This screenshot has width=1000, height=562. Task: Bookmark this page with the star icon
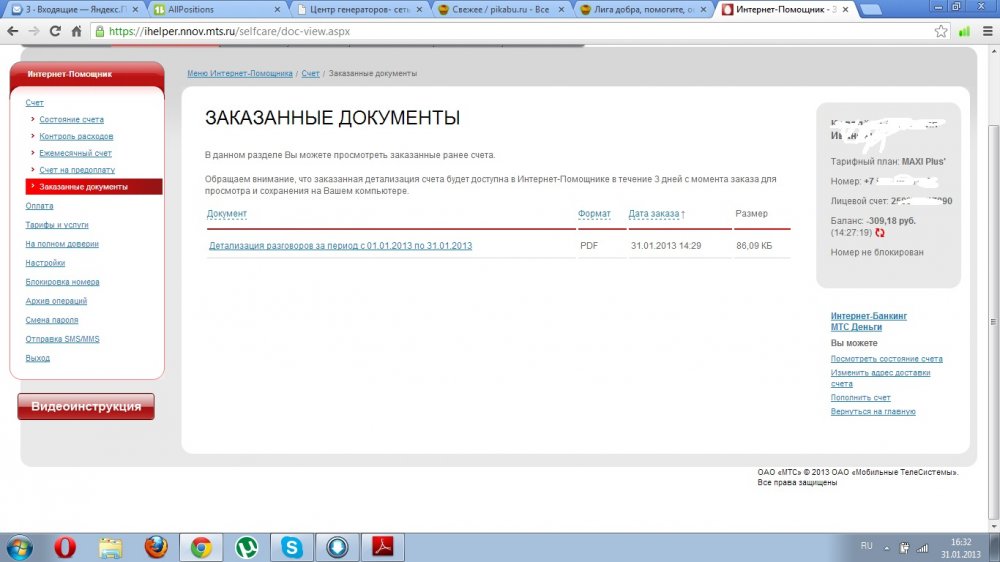click(941, 31)
